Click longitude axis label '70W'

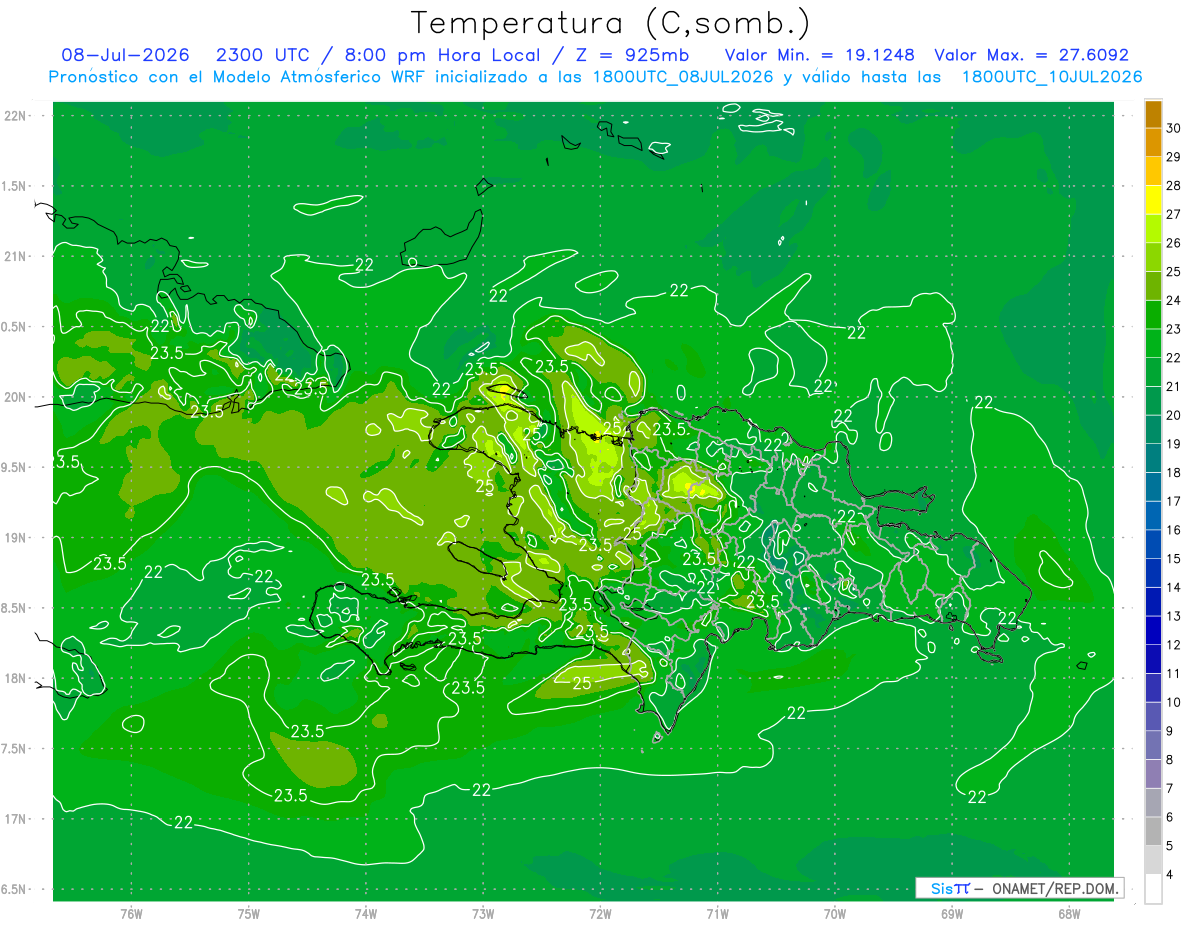(x=835, y=914)
